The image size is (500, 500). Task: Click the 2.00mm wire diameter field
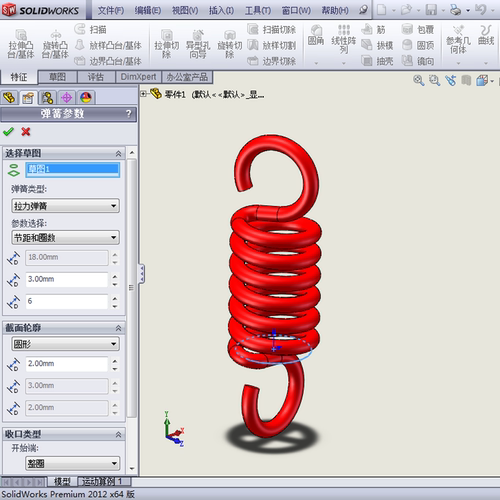(x=67, y=364)
